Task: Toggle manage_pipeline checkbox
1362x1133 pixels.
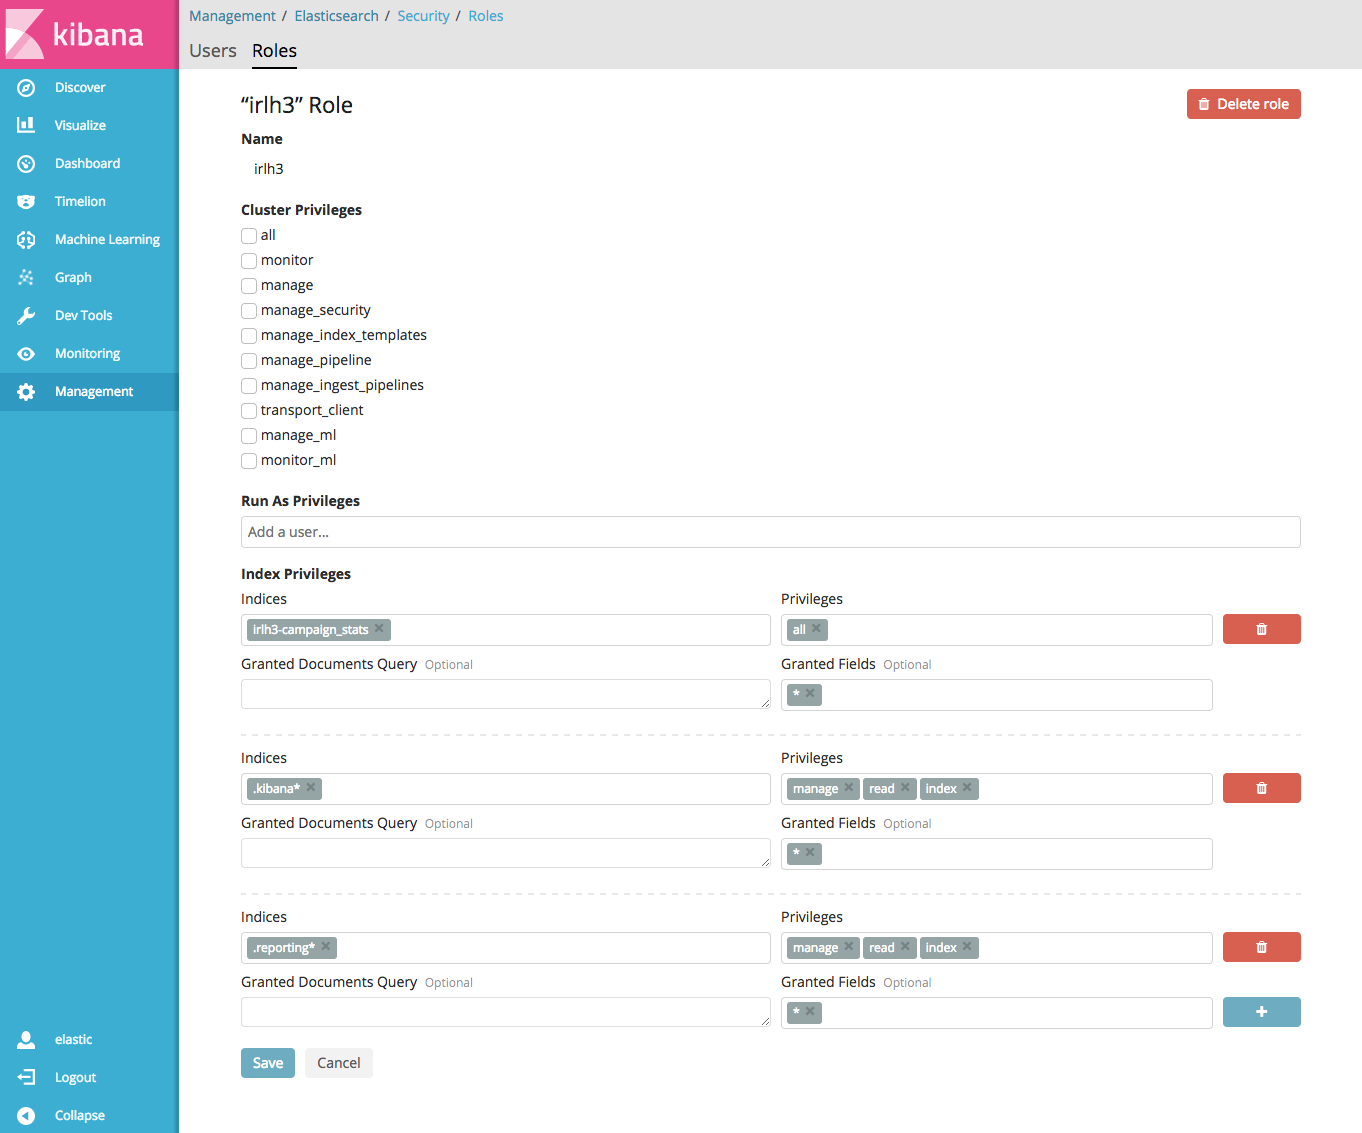Action: coord(249,361)
